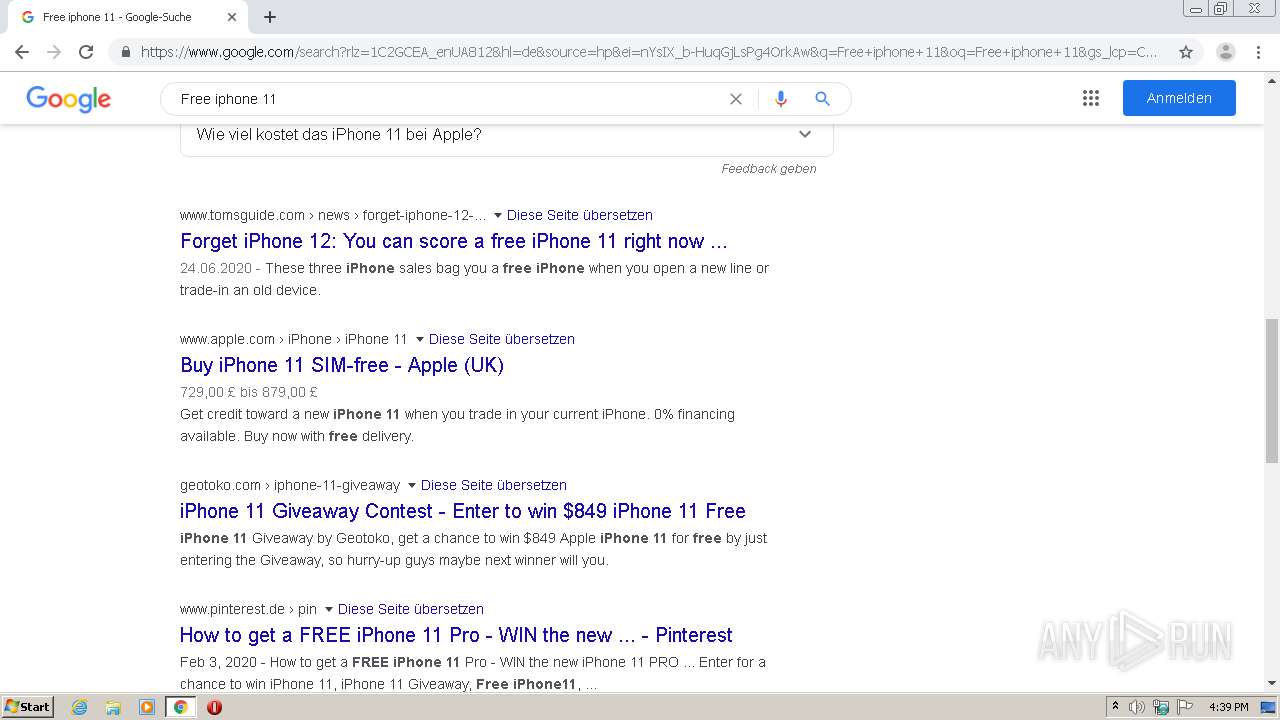Launch Internet Explorer from the taskbar
The width and height of the screenshot is (1280, 720).
tap(80, 707)
